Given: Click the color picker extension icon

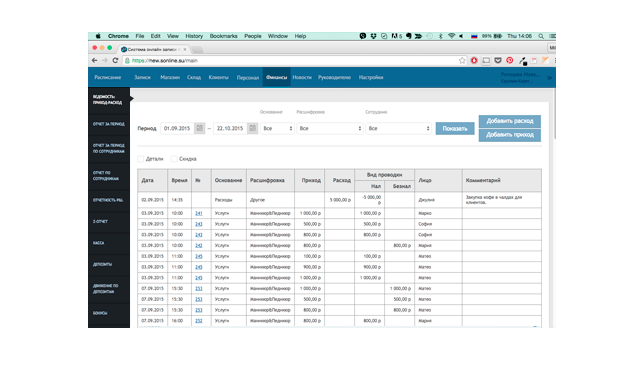Looking at the screenshot, I should [x=522, y=61].
